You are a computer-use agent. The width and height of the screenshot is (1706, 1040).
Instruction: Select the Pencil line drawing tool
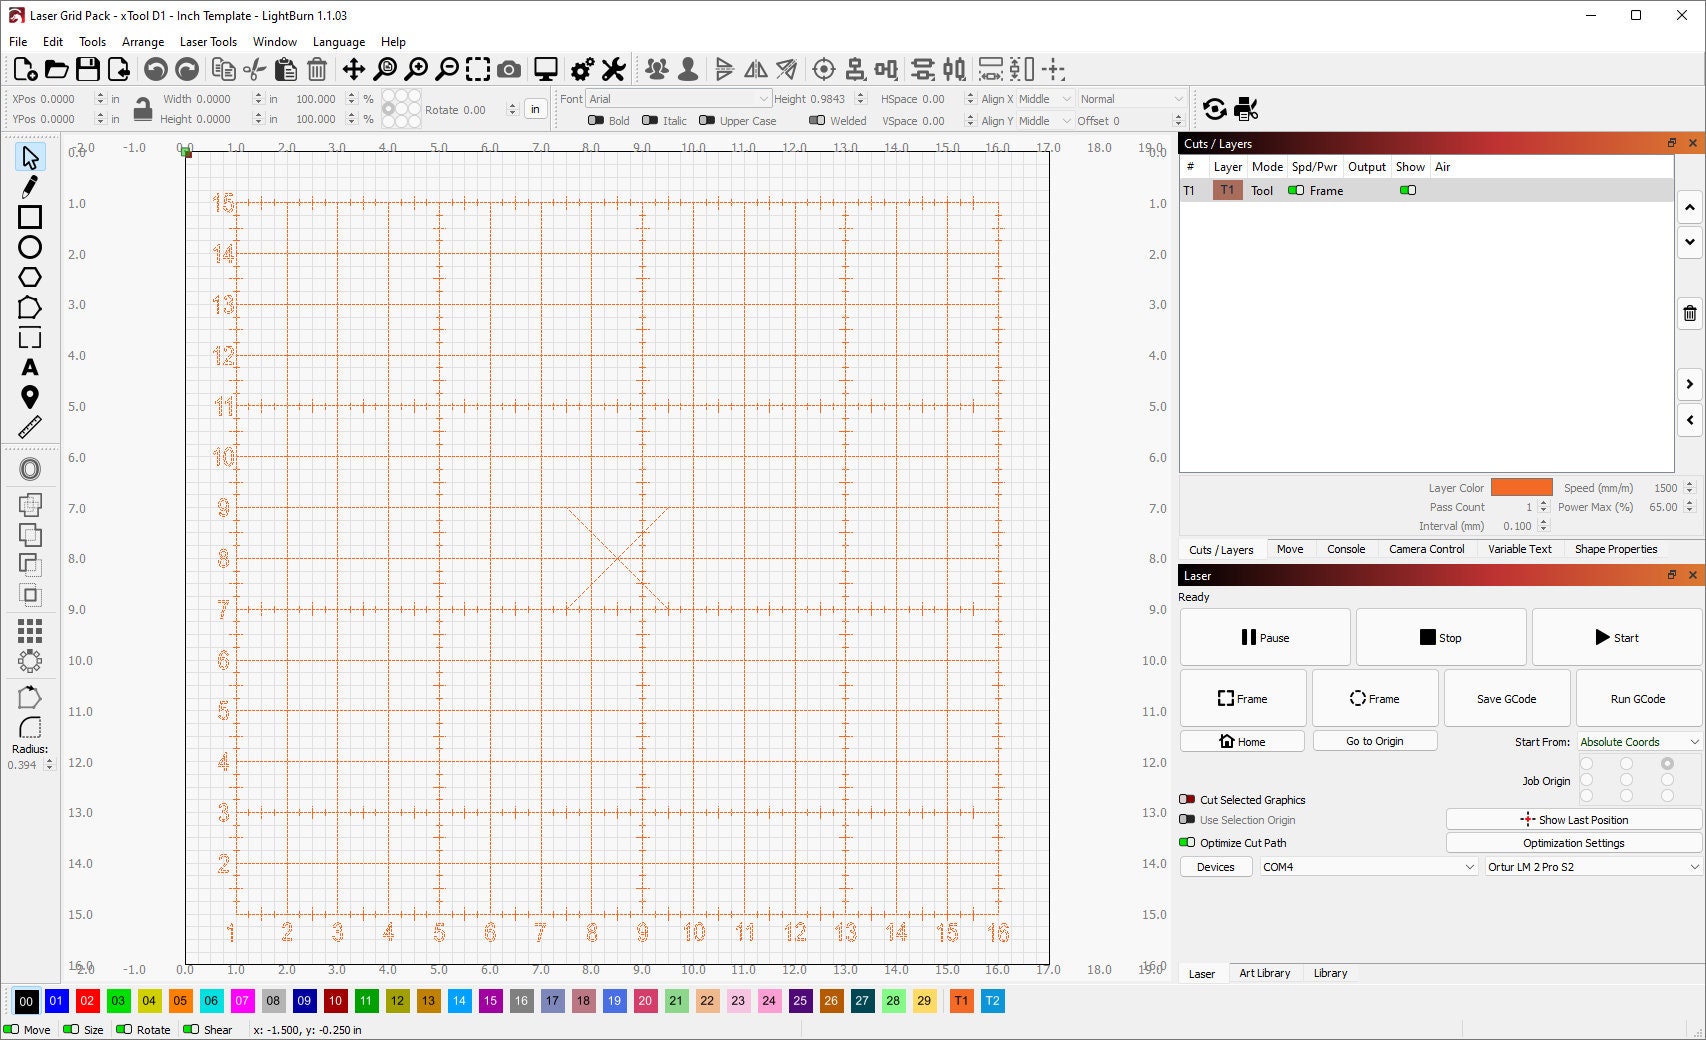30,186
